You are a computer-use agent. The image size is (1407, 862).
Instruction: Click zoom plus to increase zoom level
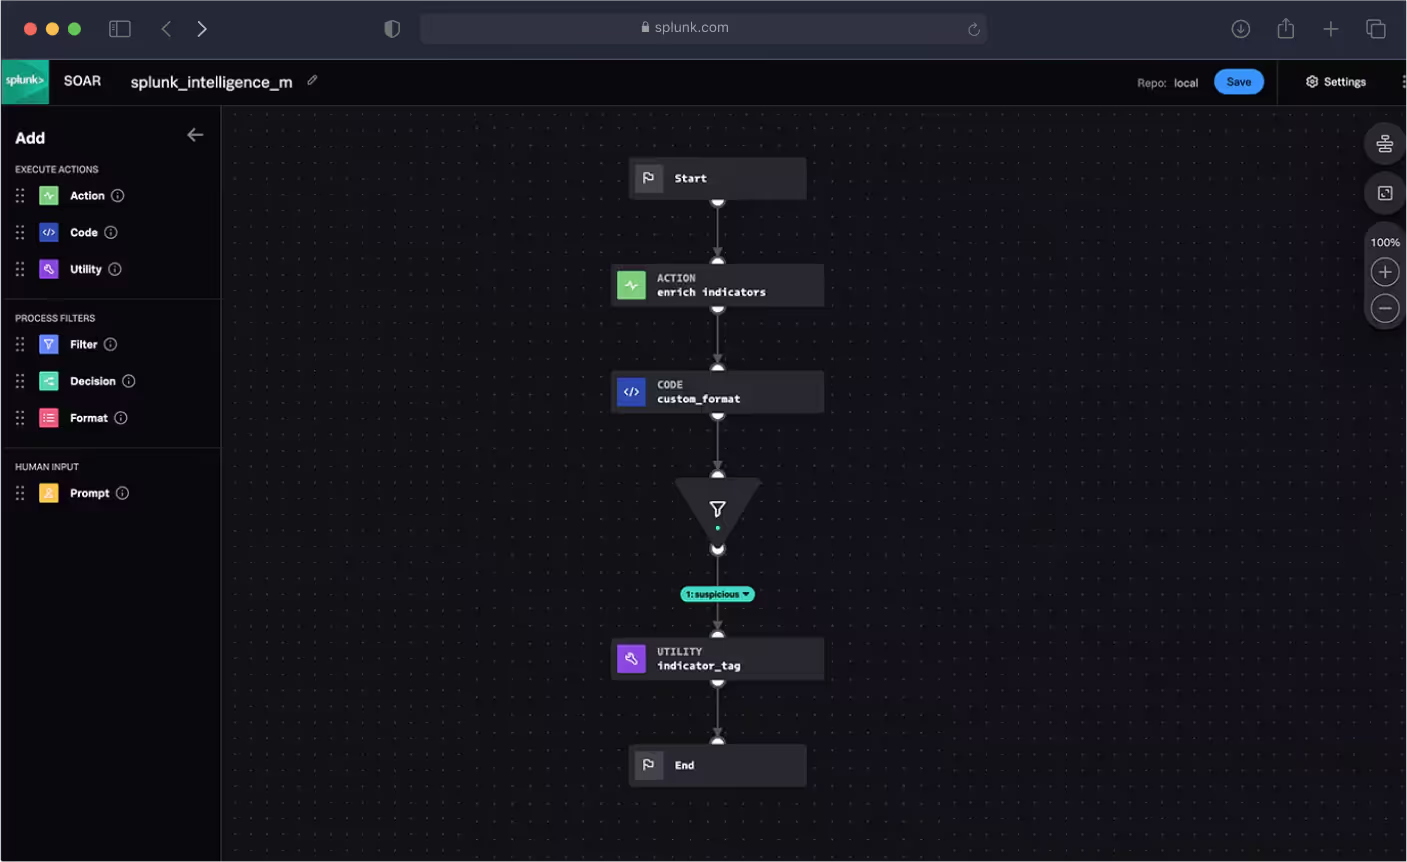tap(1384, 271)
